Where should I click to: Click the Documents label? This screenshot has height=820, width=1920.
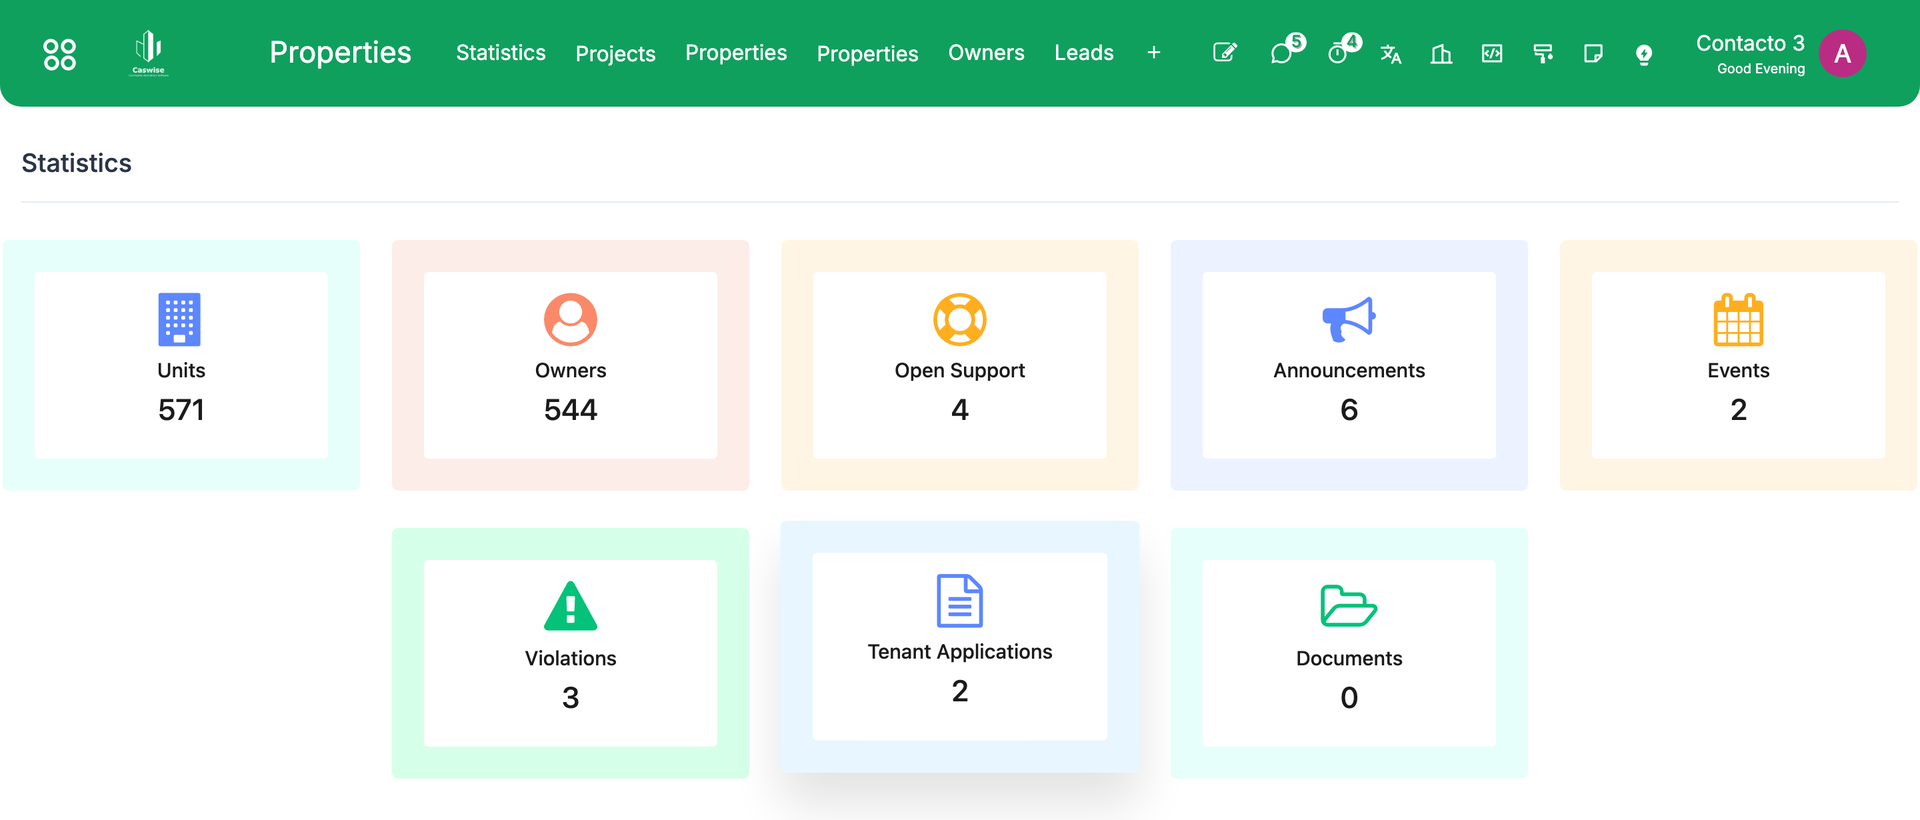coord(1349,658)
